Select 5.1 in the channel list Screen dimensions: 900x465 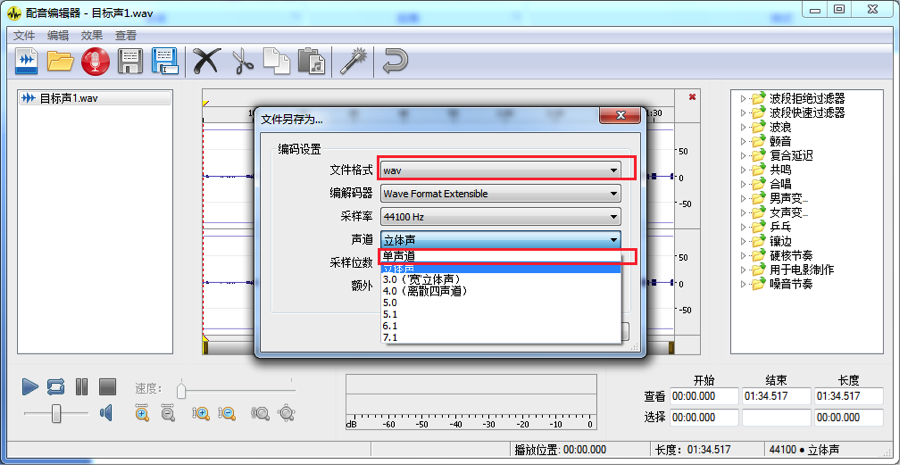point(501,314)
